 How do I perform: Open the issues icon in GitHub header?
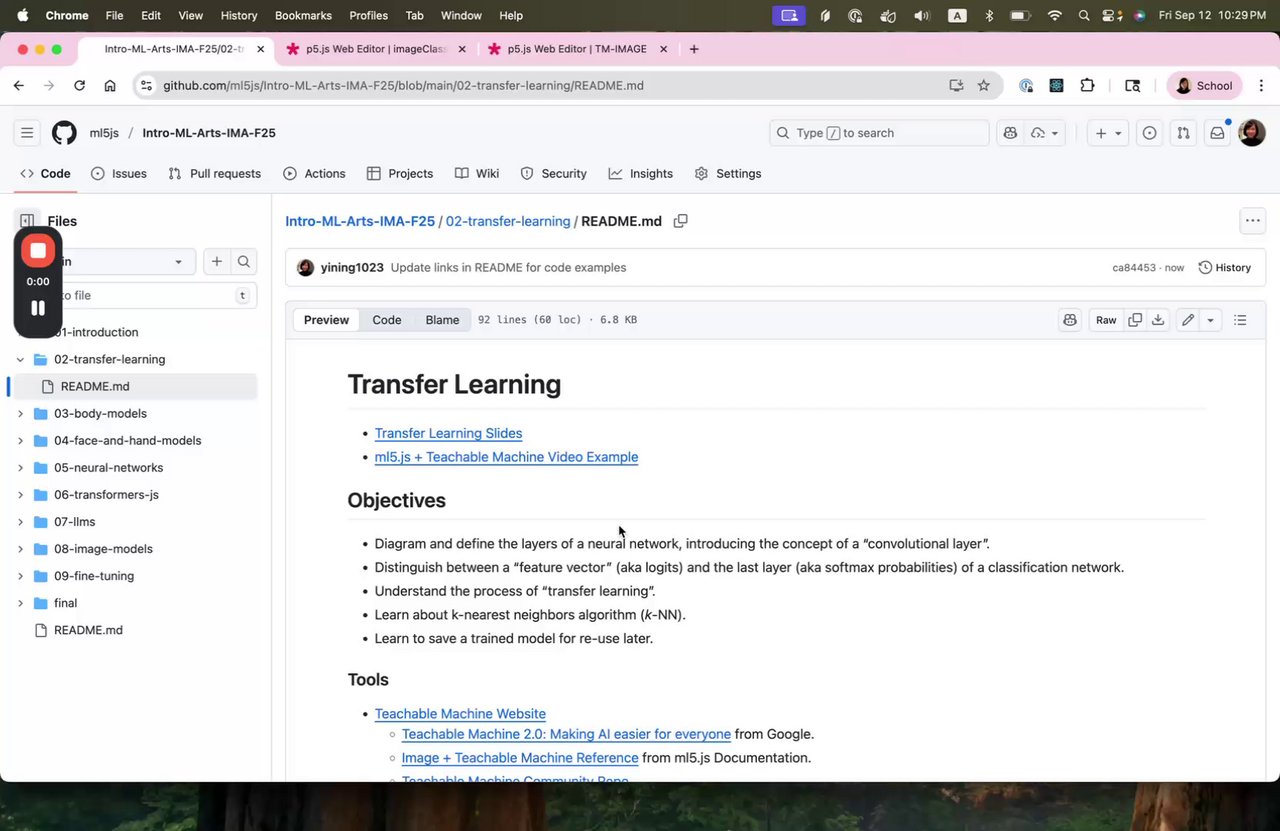1150,133
